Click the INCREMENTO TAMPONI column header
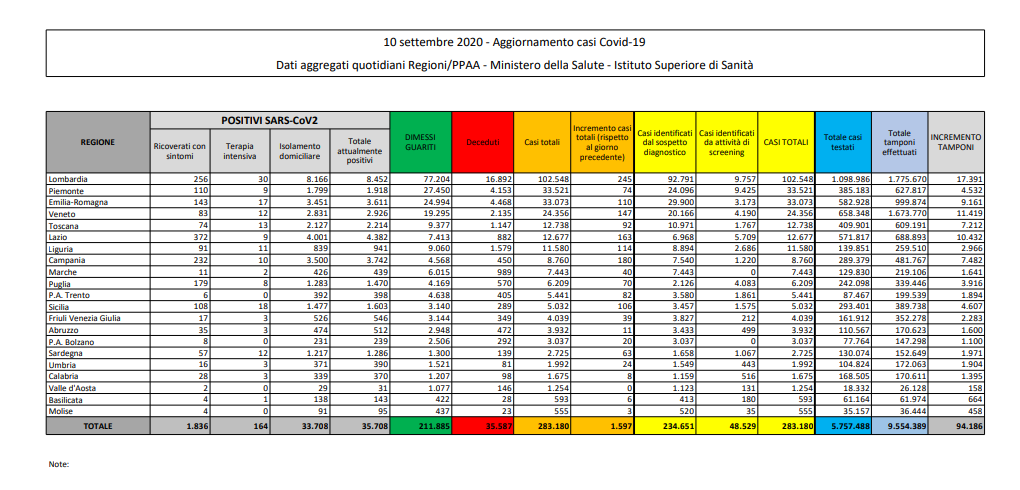1020x490 pixels. pos(956,142)
